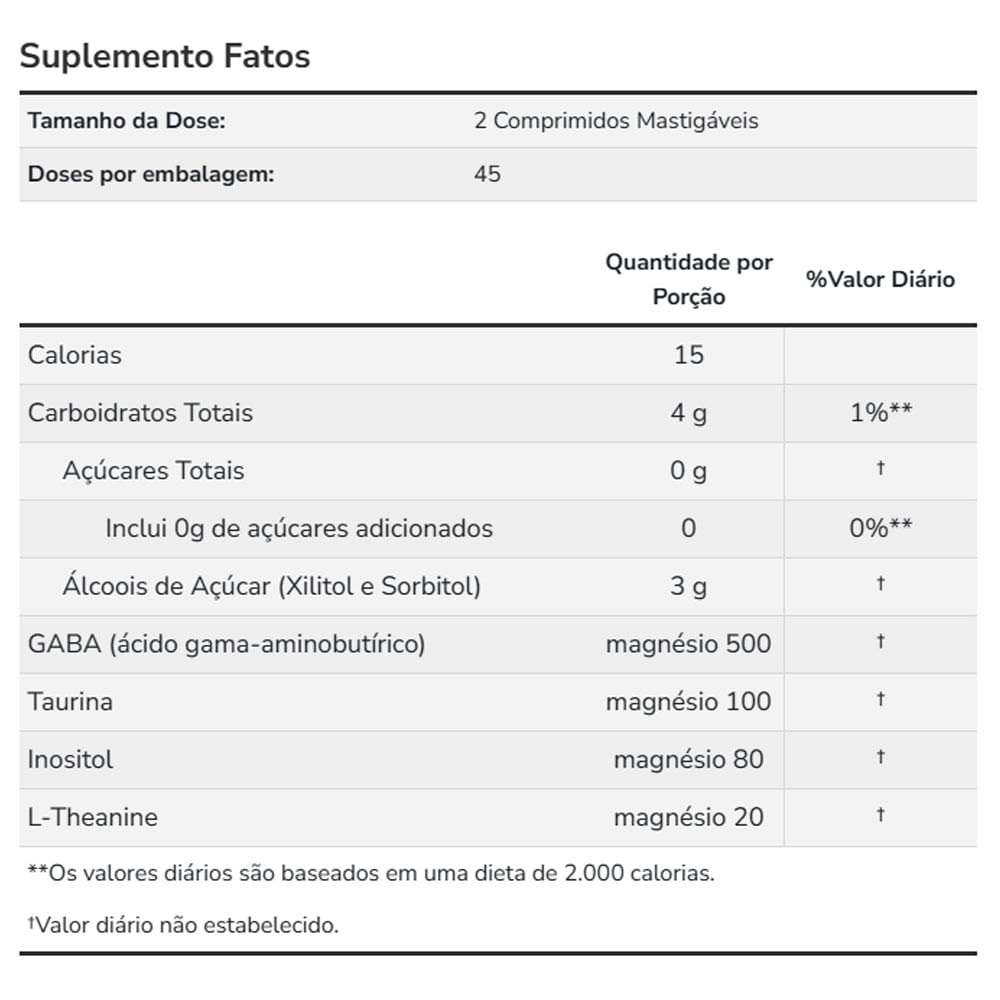This screenshot has width=1000, height=1000.
Task: Select the "Carboidratos Totais" row label
Action: (140, 413)
